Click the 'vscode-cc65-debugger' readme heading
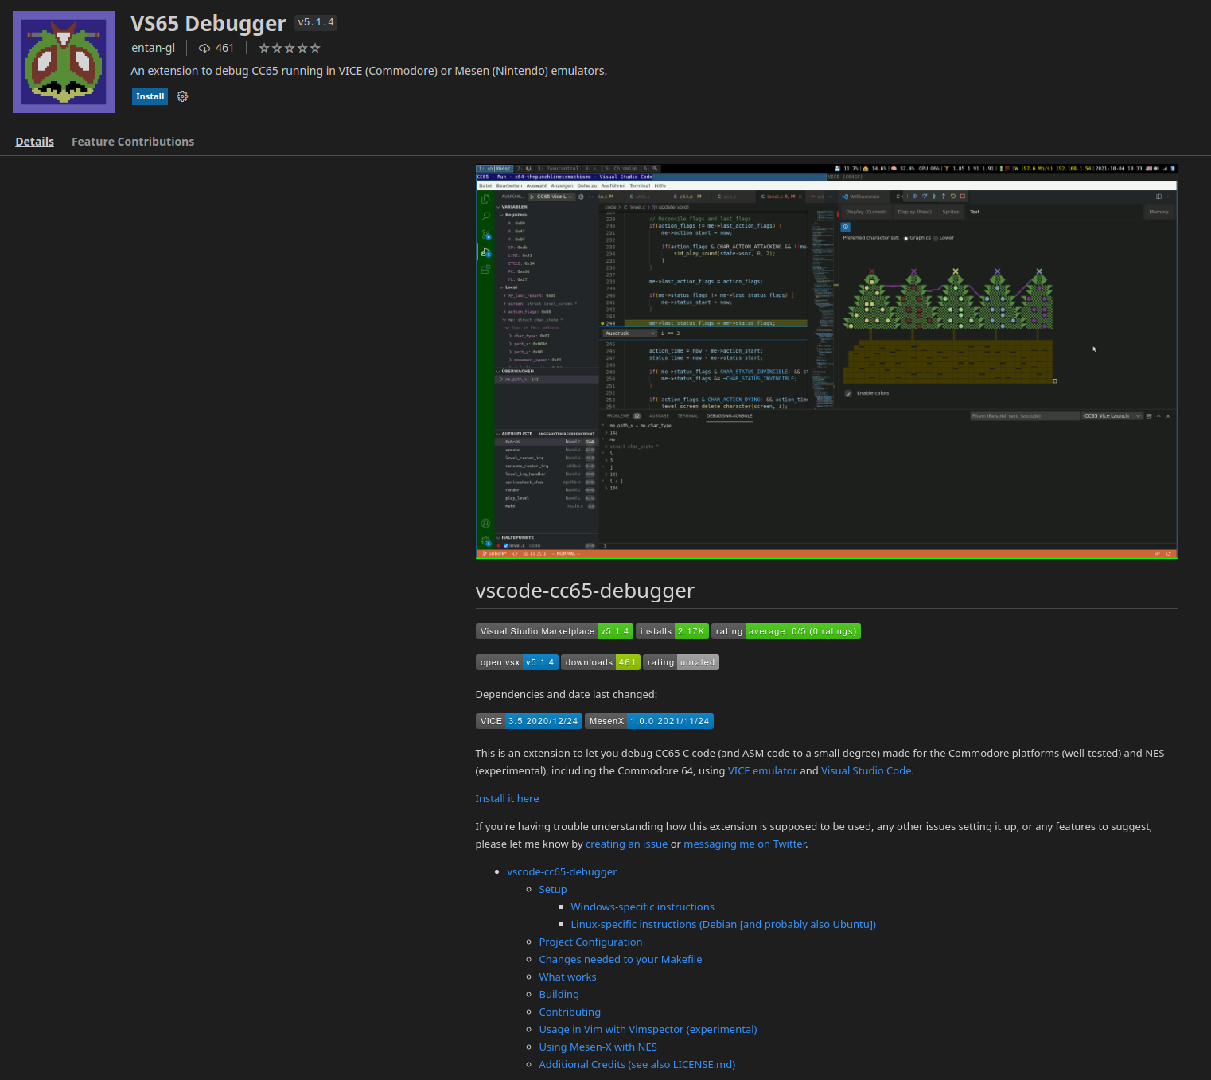 pyautogui.click(x=585, y=591)
